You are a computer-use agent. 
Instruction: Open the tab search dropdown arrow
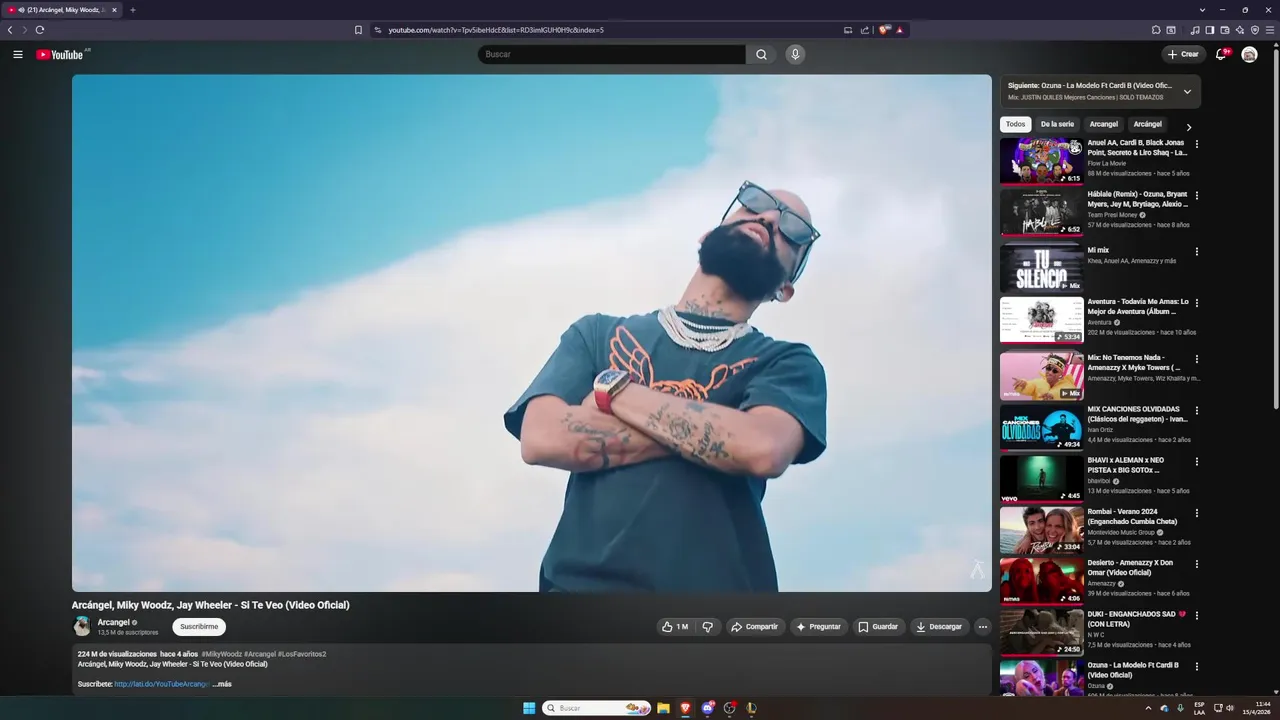(x=1202, y=10)
